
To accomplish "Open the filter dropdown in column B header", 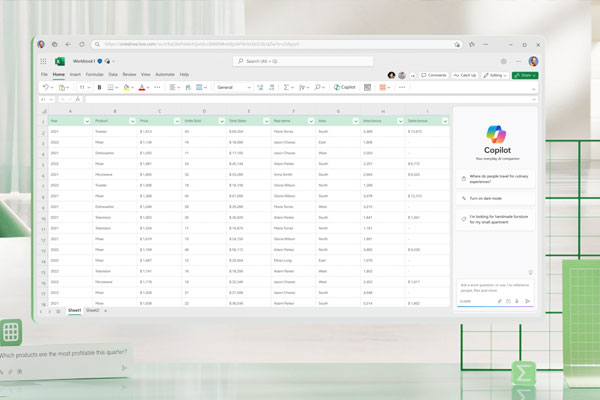I will click(x=132, y=121).
